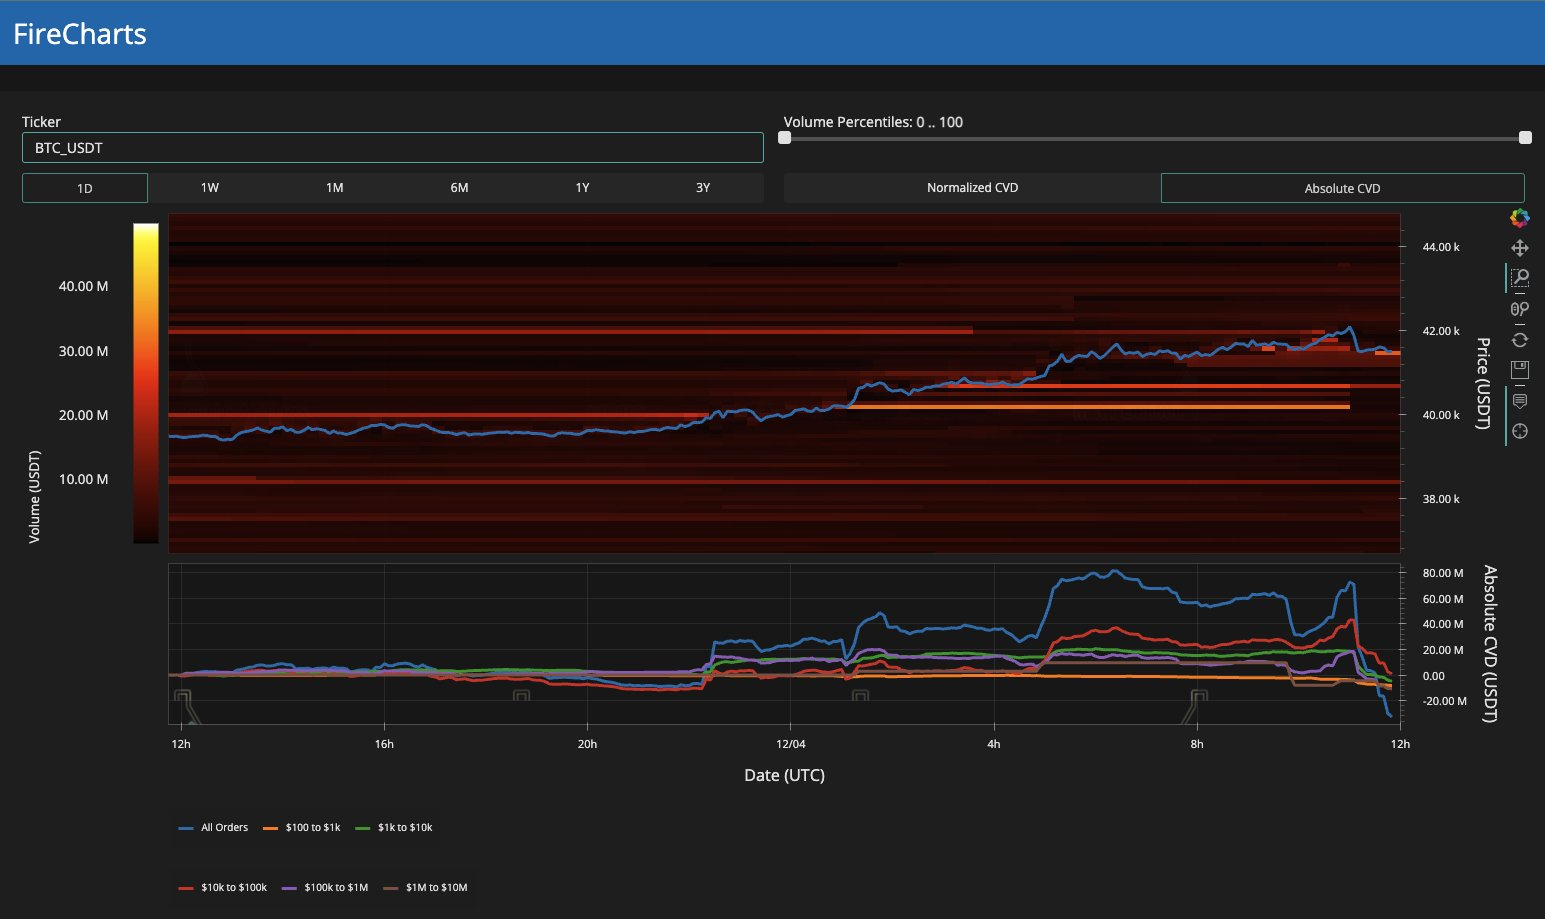Activate the Box Zoom tool
The image size is (1545, 919).
pos(1519,278)
